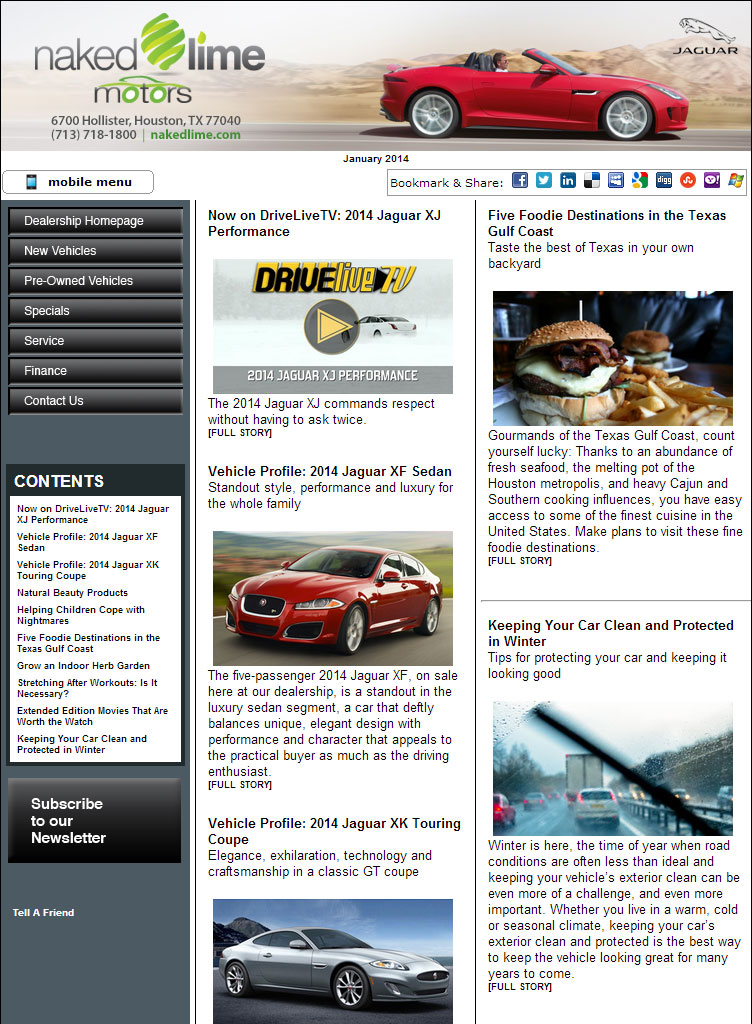752x1024 pixels.
Task: Share on Digg icon
Action: point(664,180)
